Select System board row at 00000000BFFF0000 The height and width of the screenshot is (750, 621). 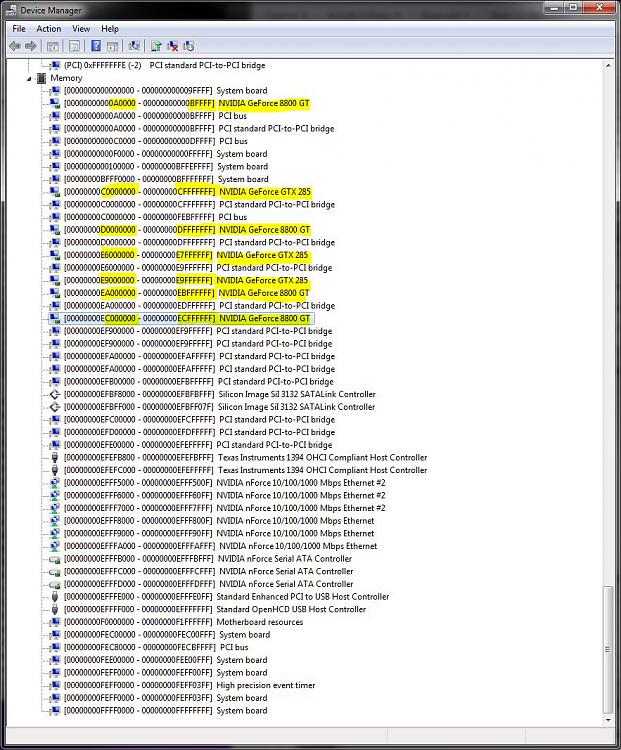coord(166,179)
